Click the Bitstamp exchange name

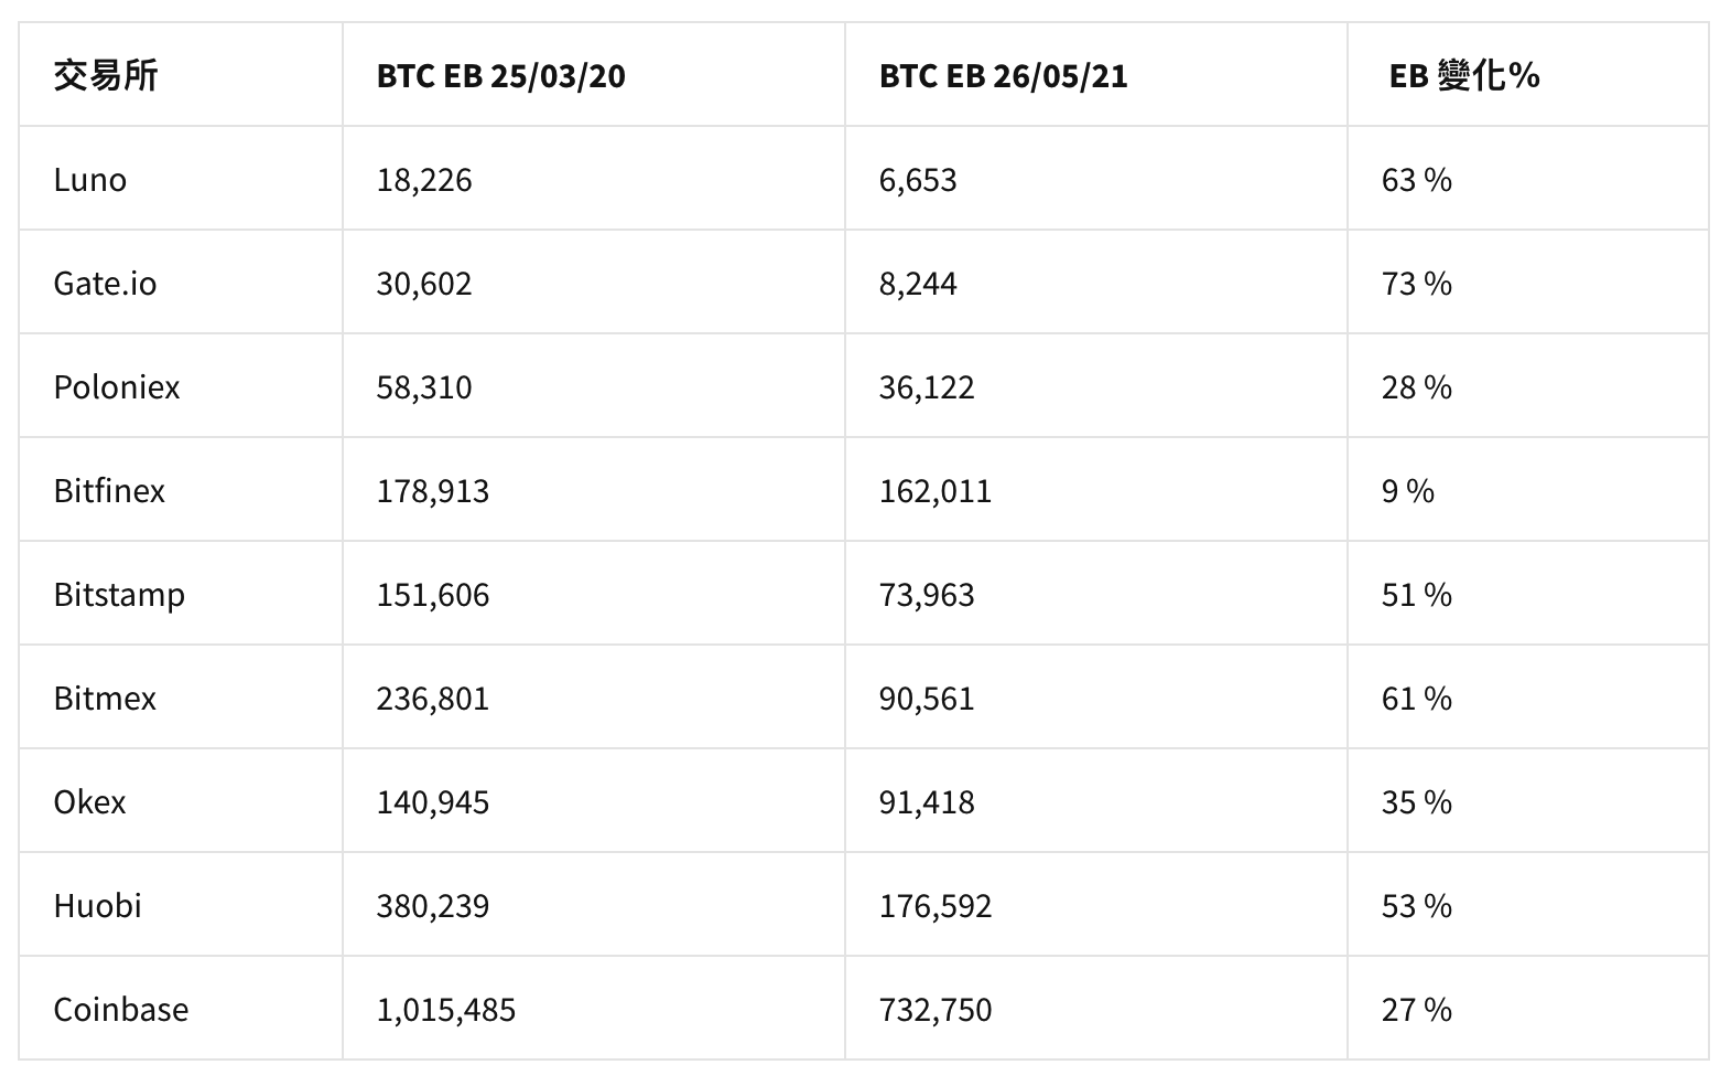click(119, 595)
